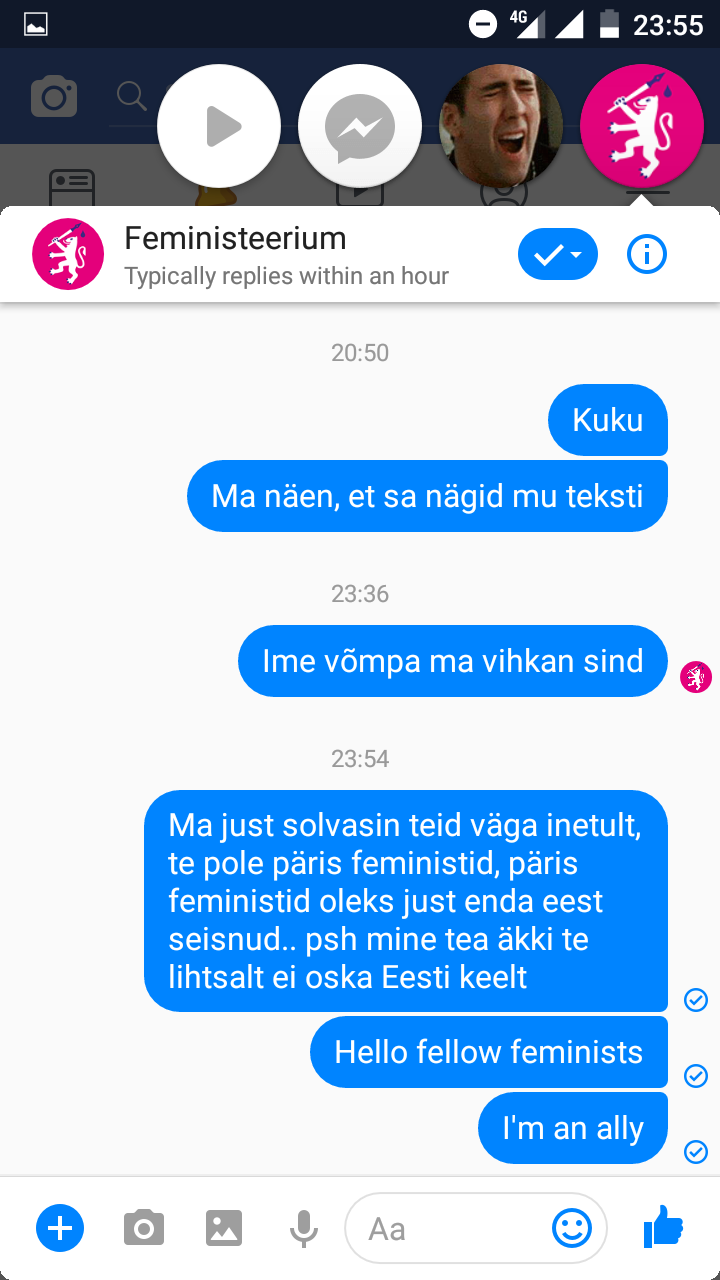720x1280 pixels.
Task: Open the chat head with man's face
Action: pos(501,127)
